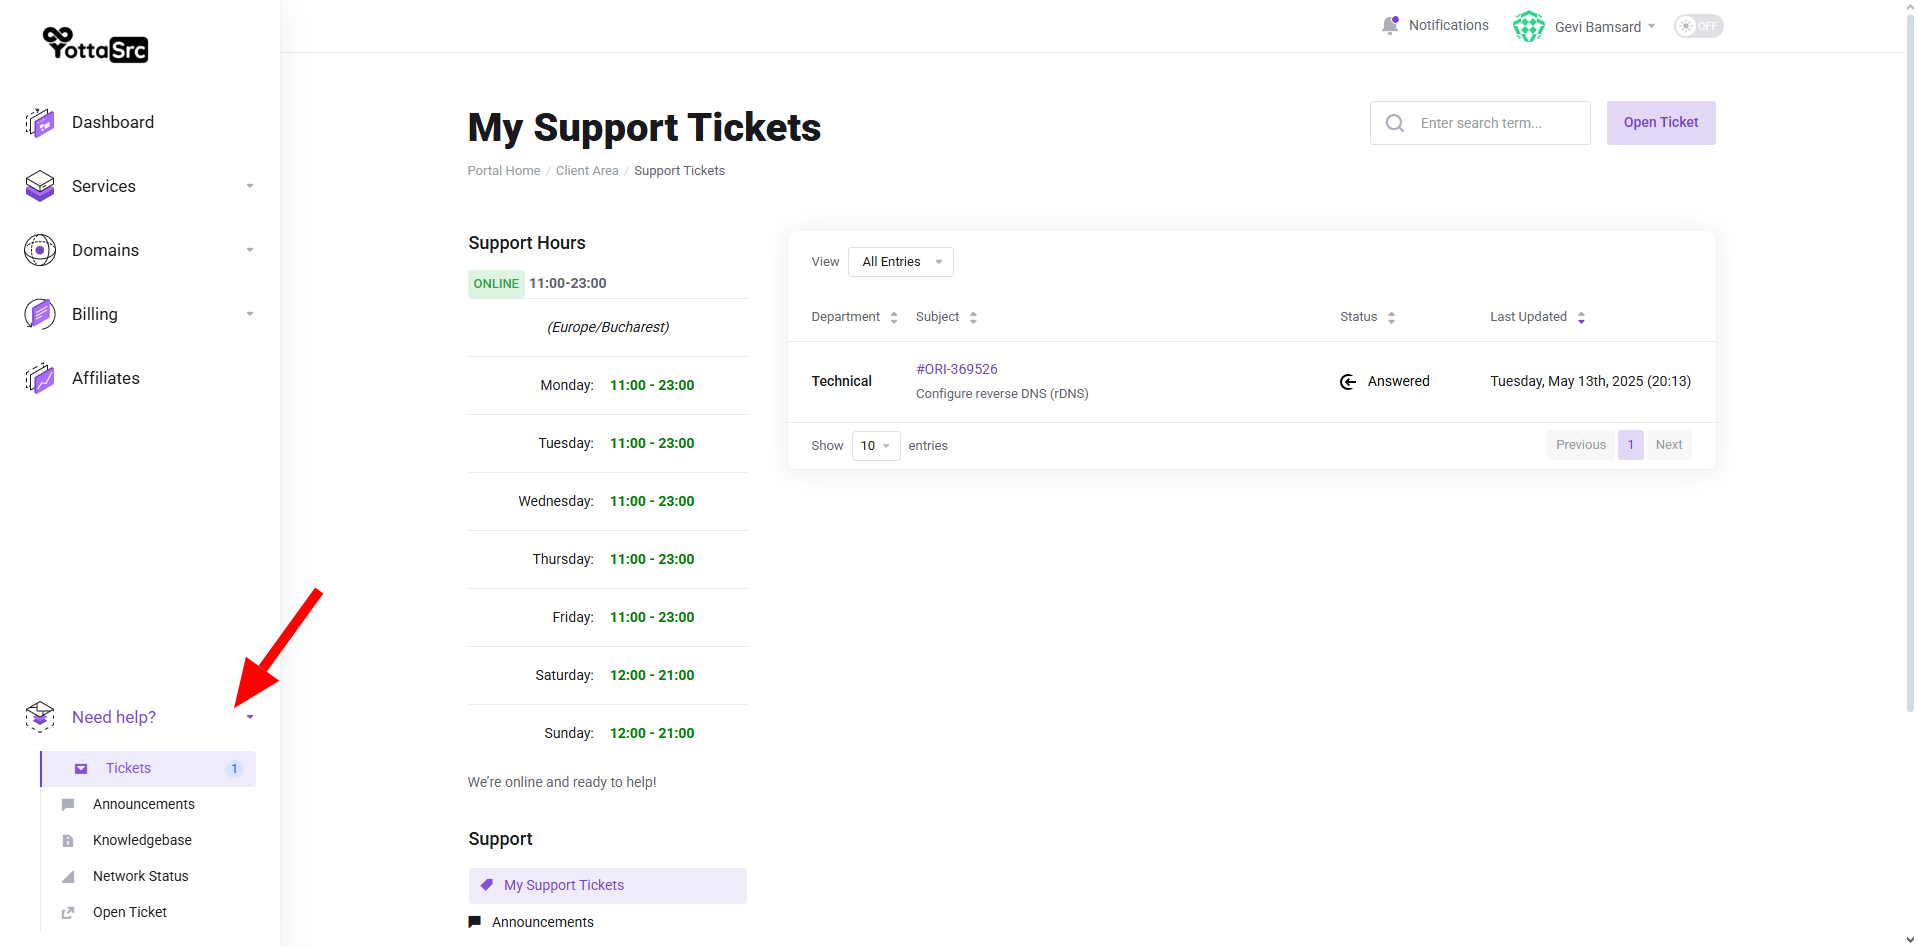Open ticket #ORI-369526 link
Image resolution: width=1918 pixels, height=947 pixels.
click(957, 369)
